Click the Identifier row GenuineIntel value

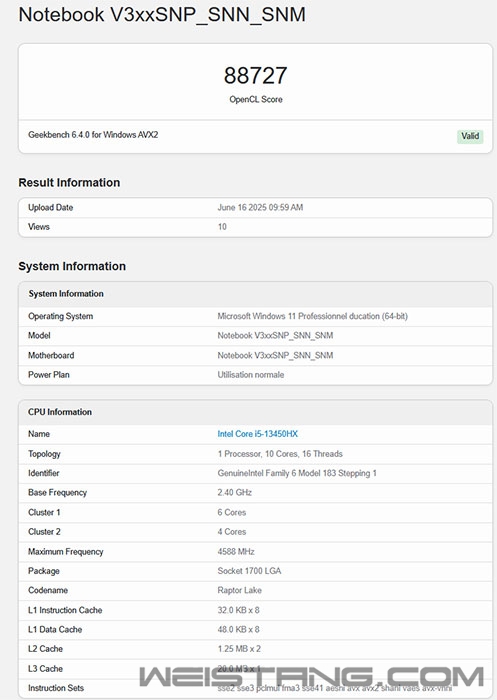coord(297,473)
